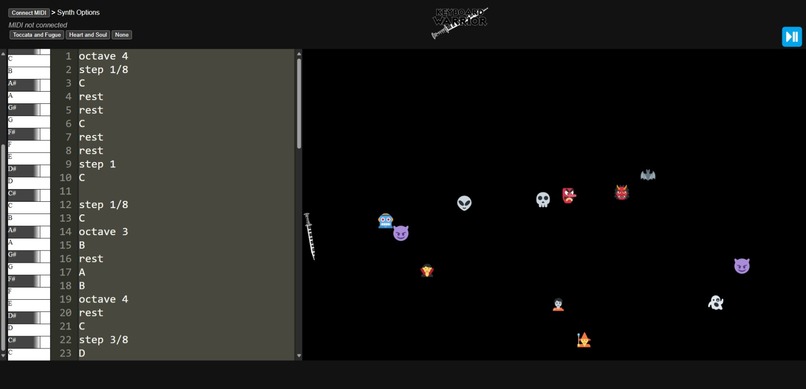Screen dimensions: 806x389
Task: Click the editor scrollbar thumb
Action: (299, 104)
